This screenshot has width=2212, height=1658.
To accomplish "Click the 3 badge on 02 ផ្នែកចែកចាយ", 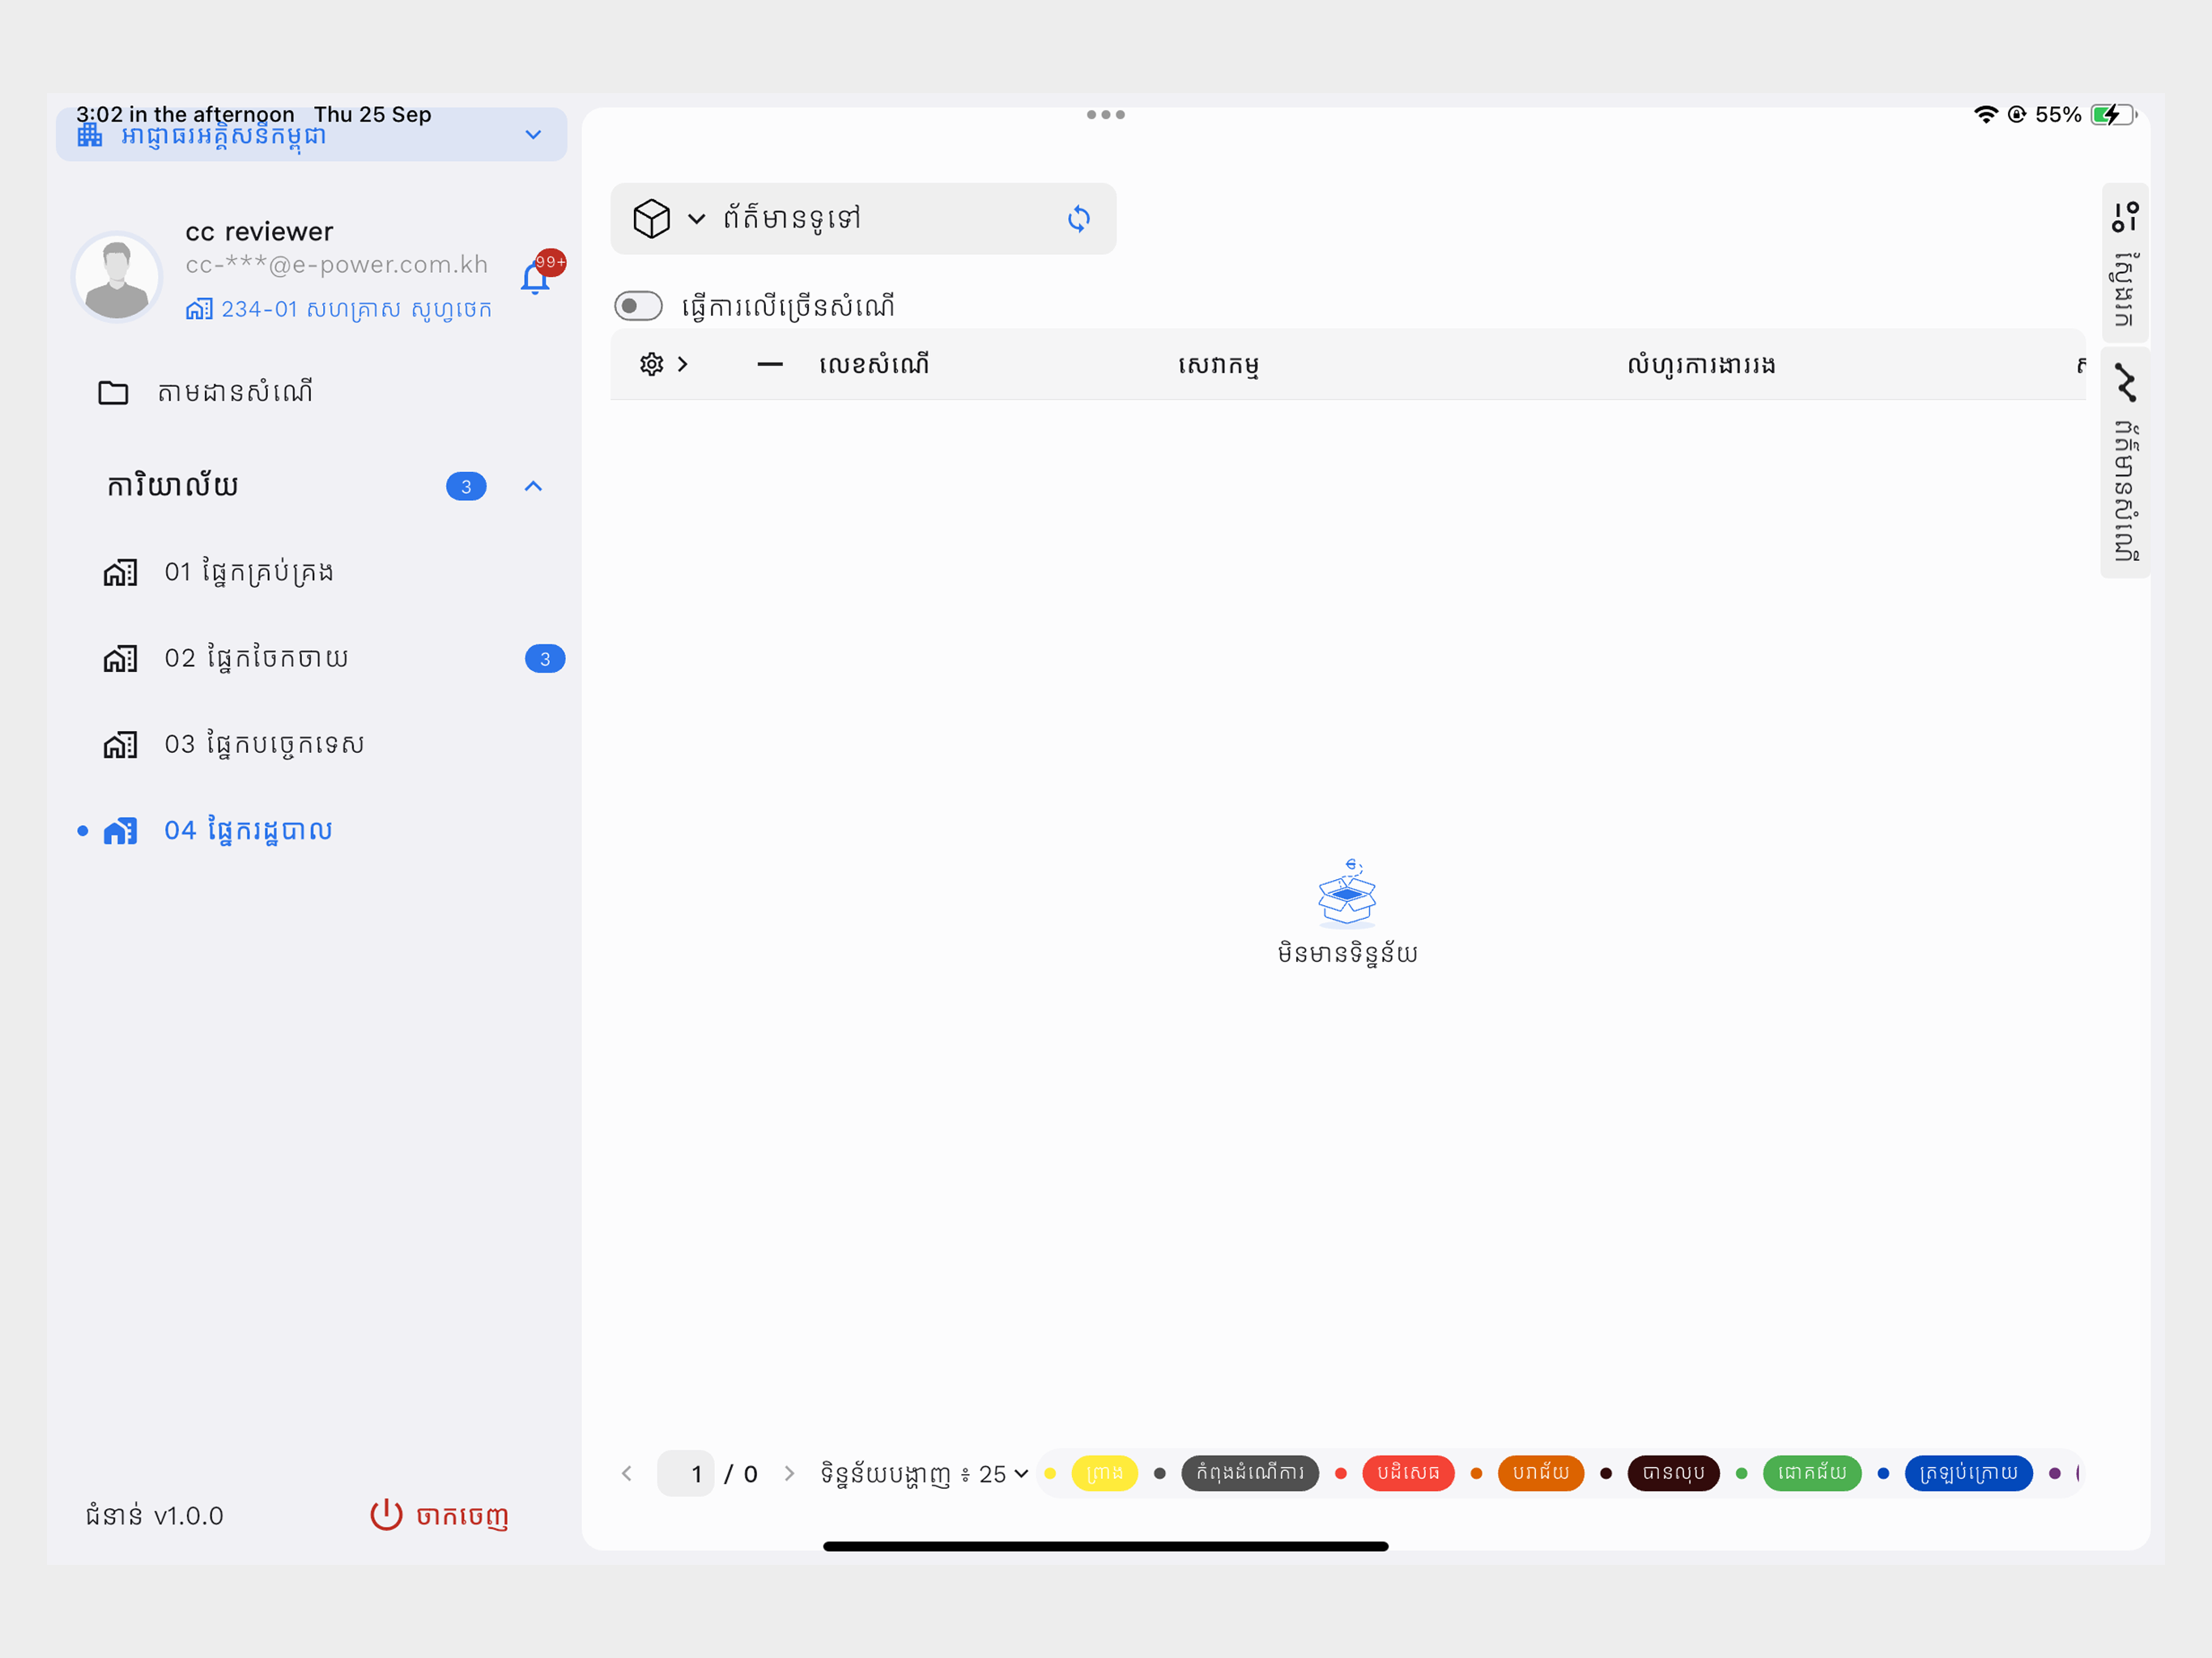I will pyautogui.click(x=545, y=659).
